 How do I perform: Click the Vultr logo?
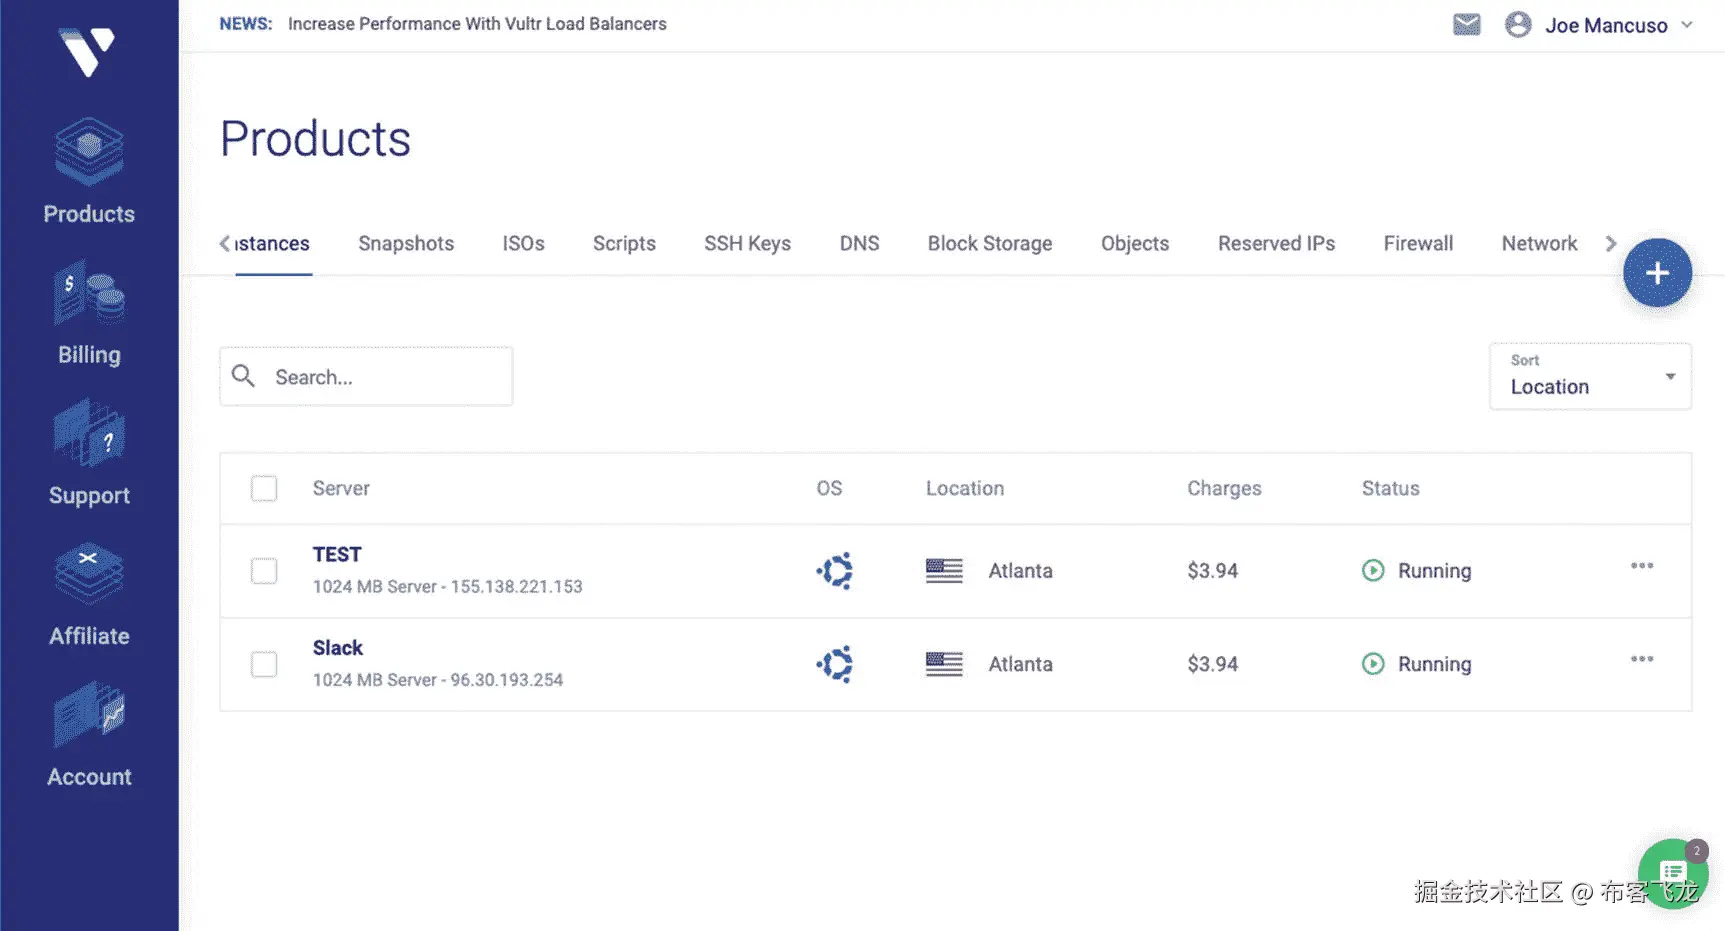pos(88,50)
